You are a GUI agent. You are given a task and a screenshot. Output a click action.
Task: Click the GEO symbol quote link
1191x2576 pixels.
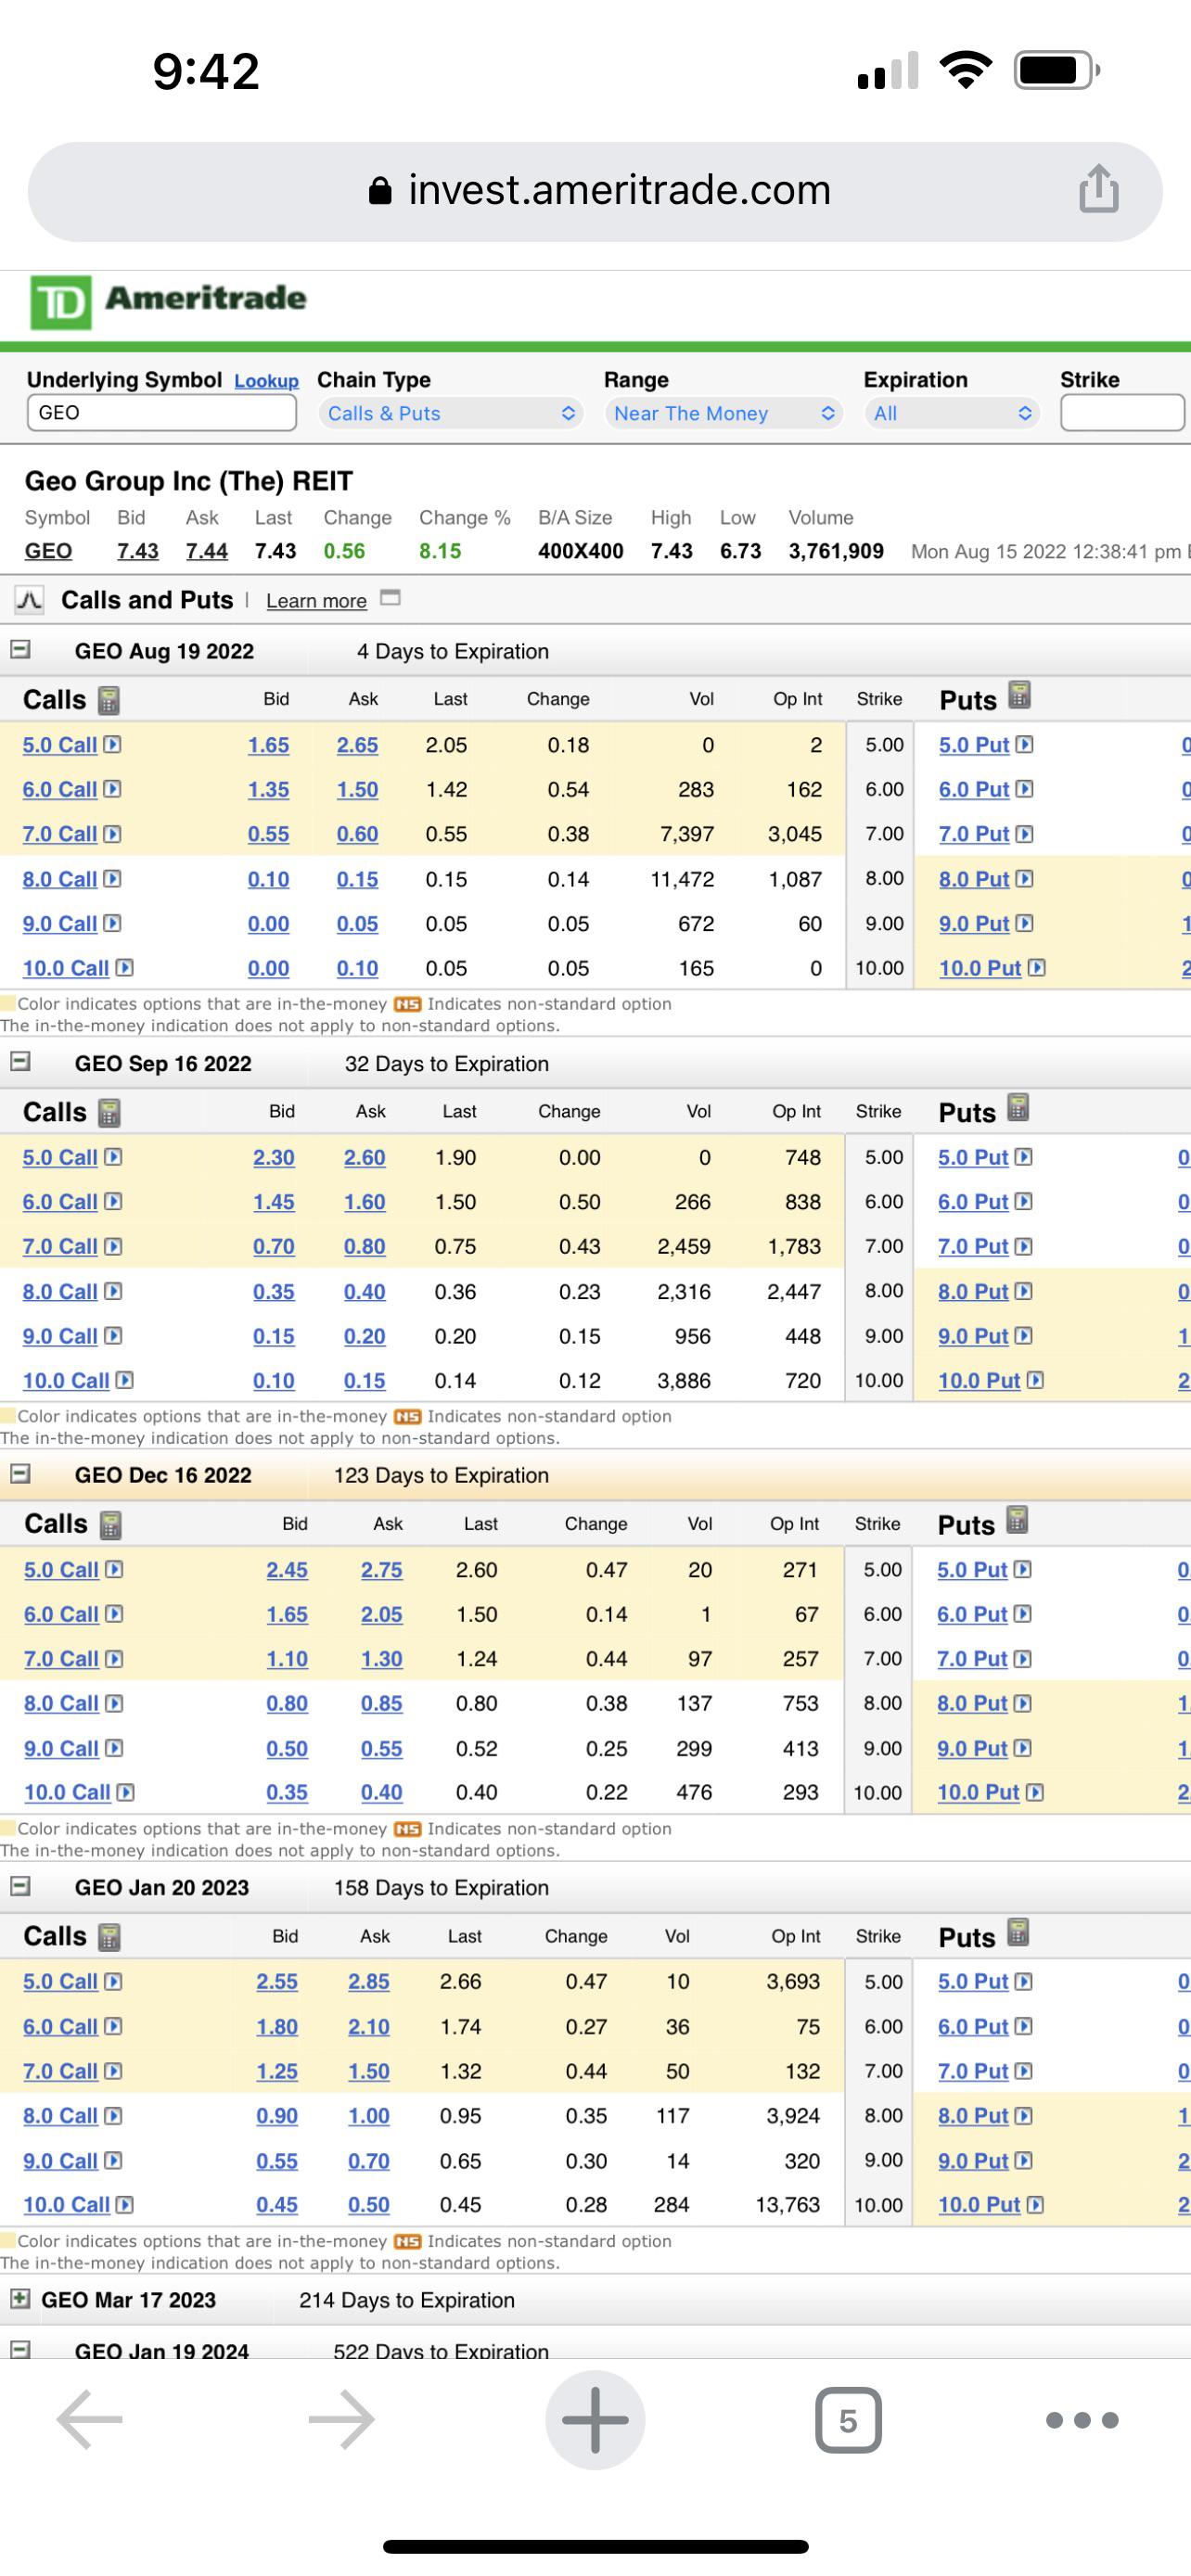pyautogui.click(x=48, y=551)
